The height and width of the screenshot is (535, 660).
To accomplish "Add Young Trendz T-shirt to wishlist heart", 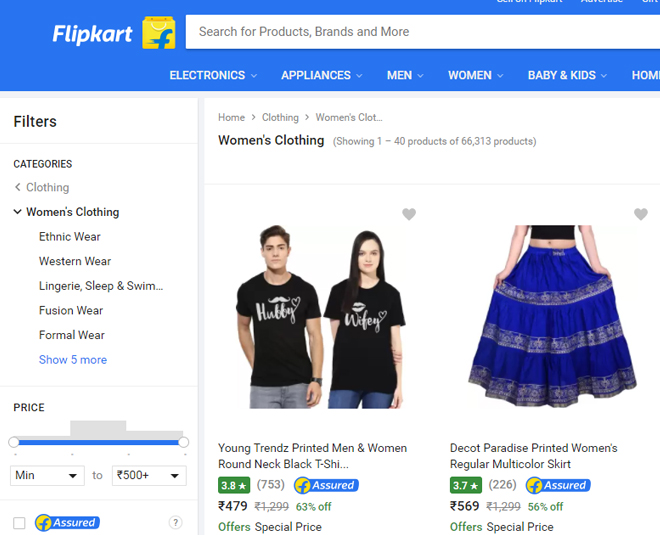I will pyautogui.click(x=409, y=214).
